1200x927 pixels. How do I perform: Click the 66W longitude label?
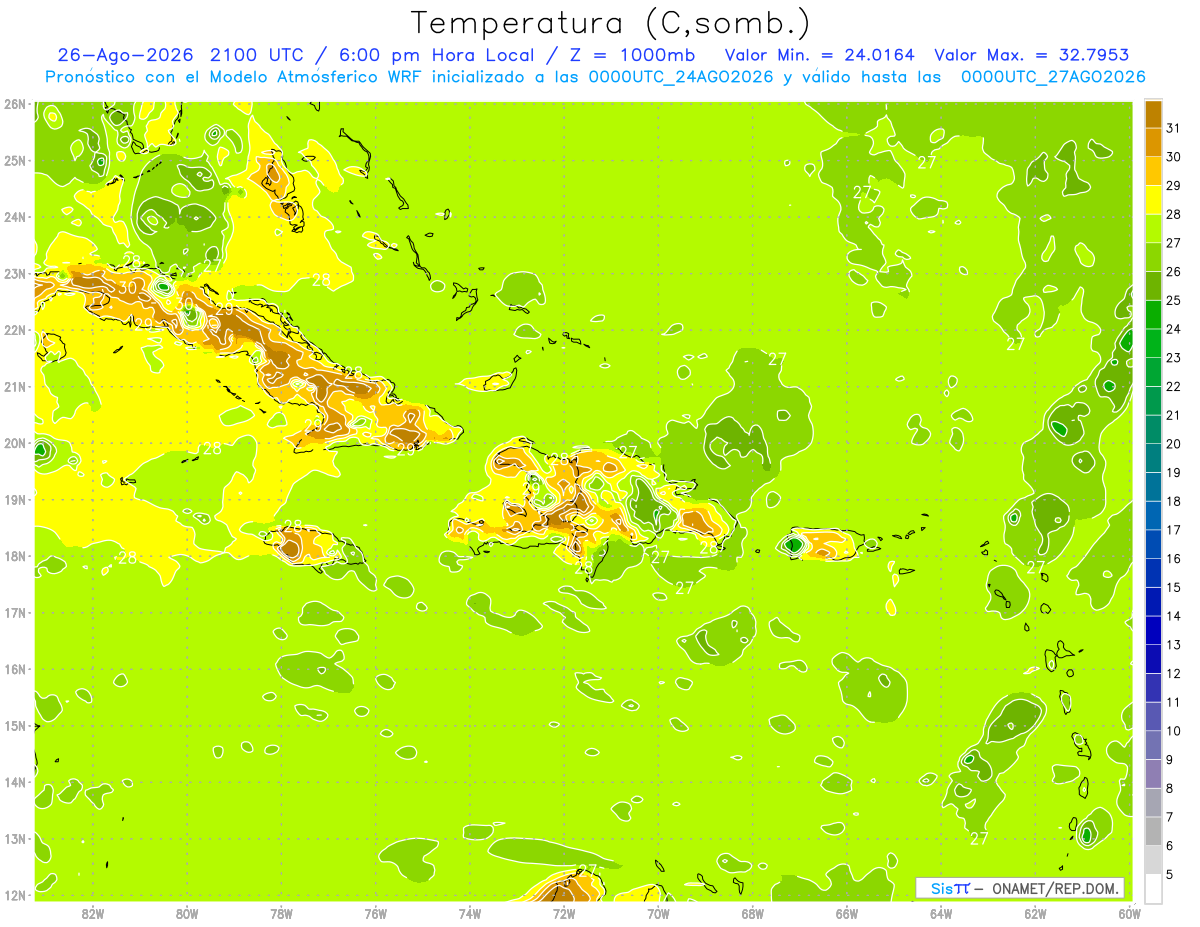coord(847,913)
